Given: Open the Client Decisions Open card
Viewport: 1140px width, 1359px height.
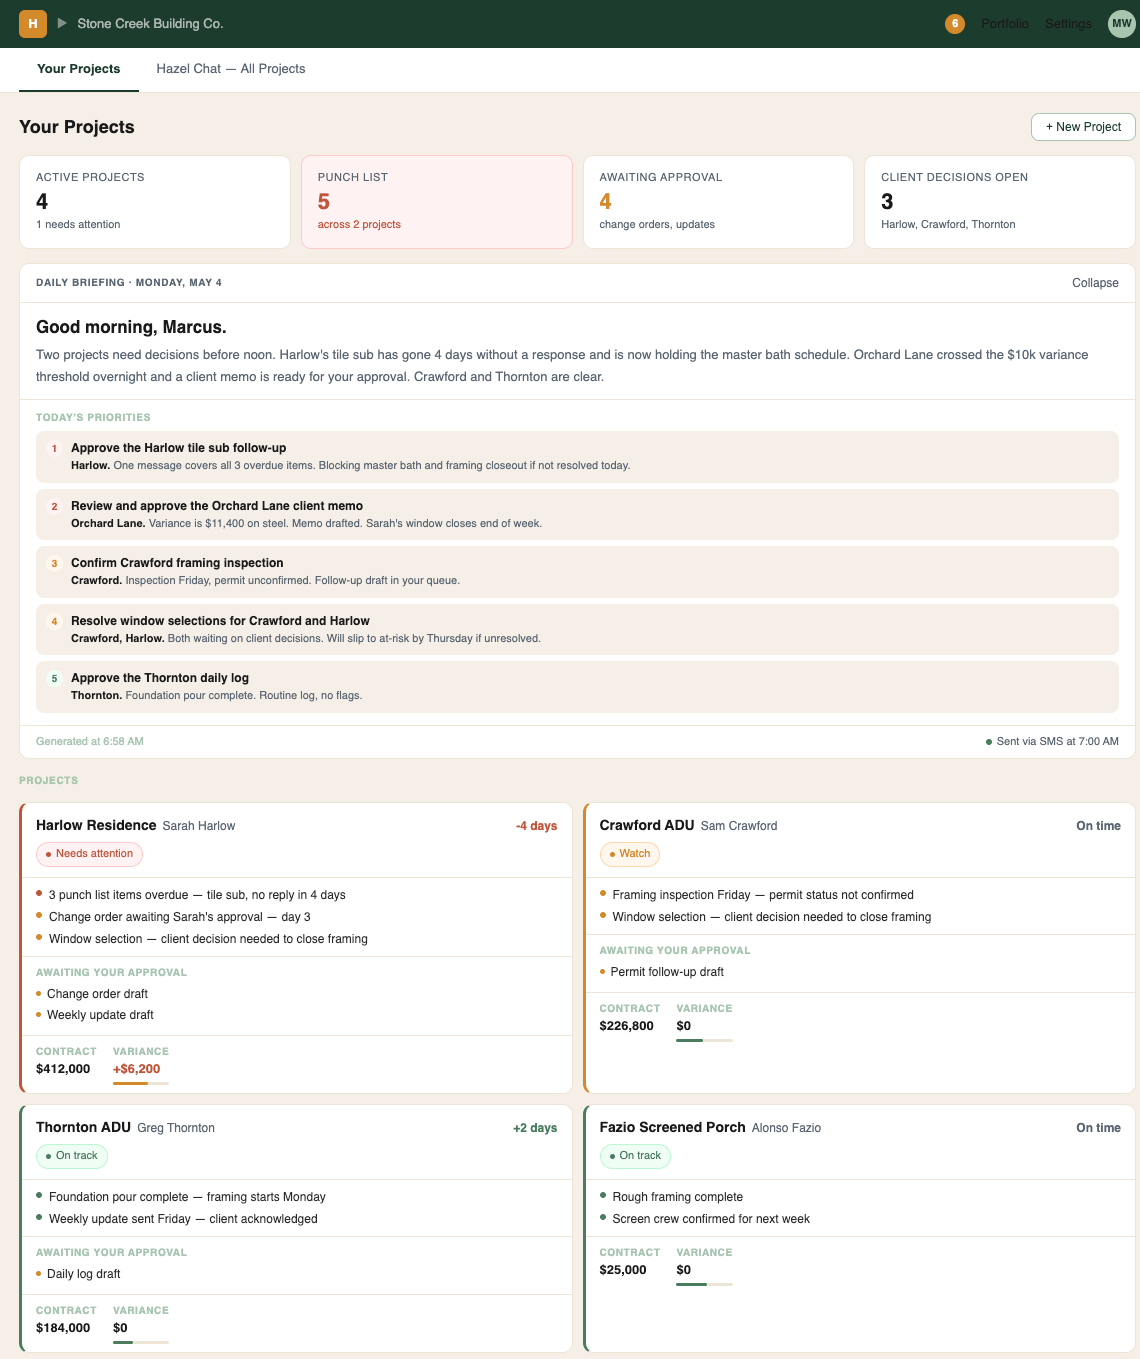Looking at the screenshot, I should (x=1000, y=202).
